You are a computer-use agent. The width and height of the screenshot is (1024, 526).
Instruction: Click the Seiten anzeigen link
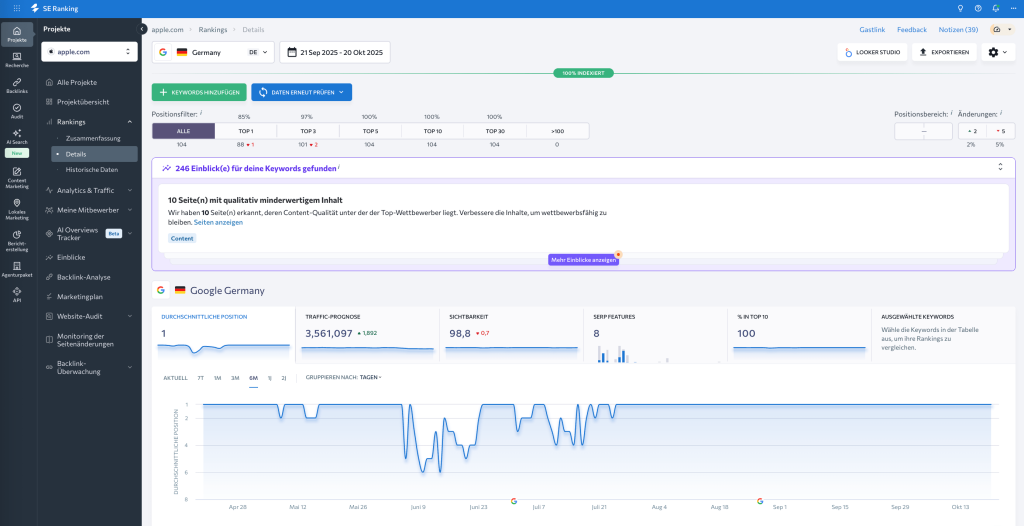coord(218,222)
